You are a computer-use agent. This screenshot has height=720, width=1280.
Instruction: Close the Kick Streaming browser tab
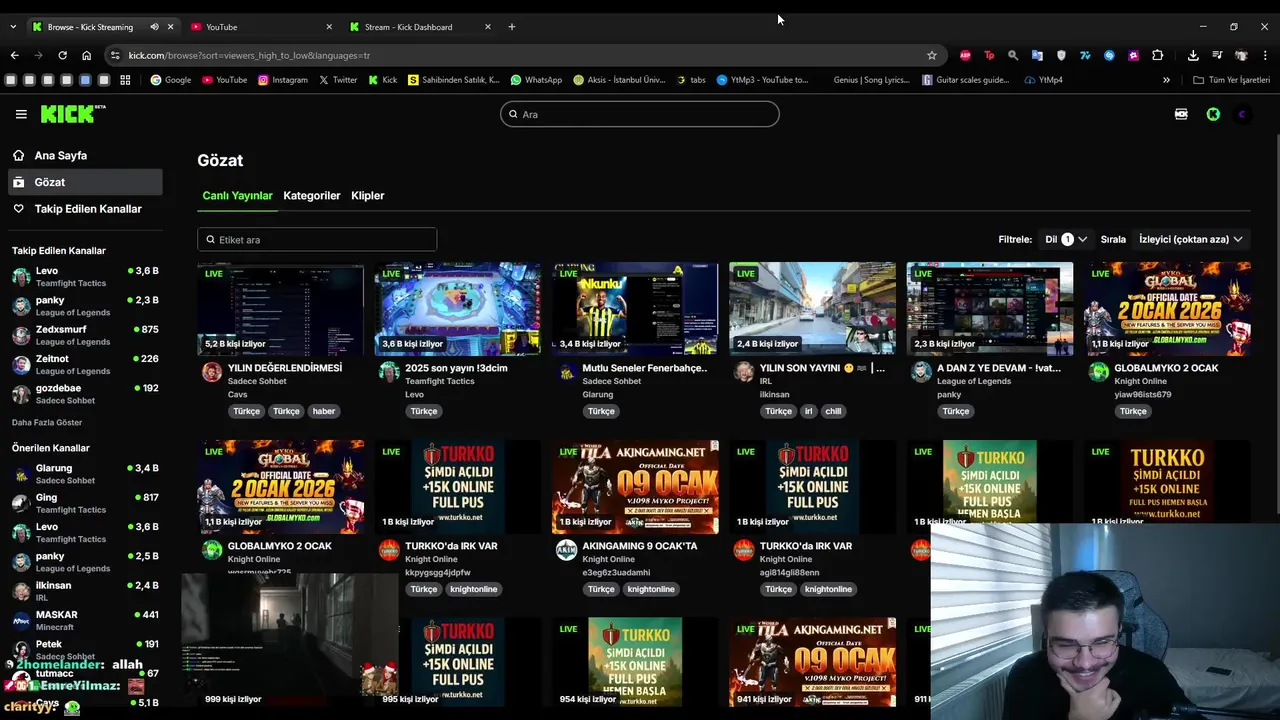(x=170, y=27)
